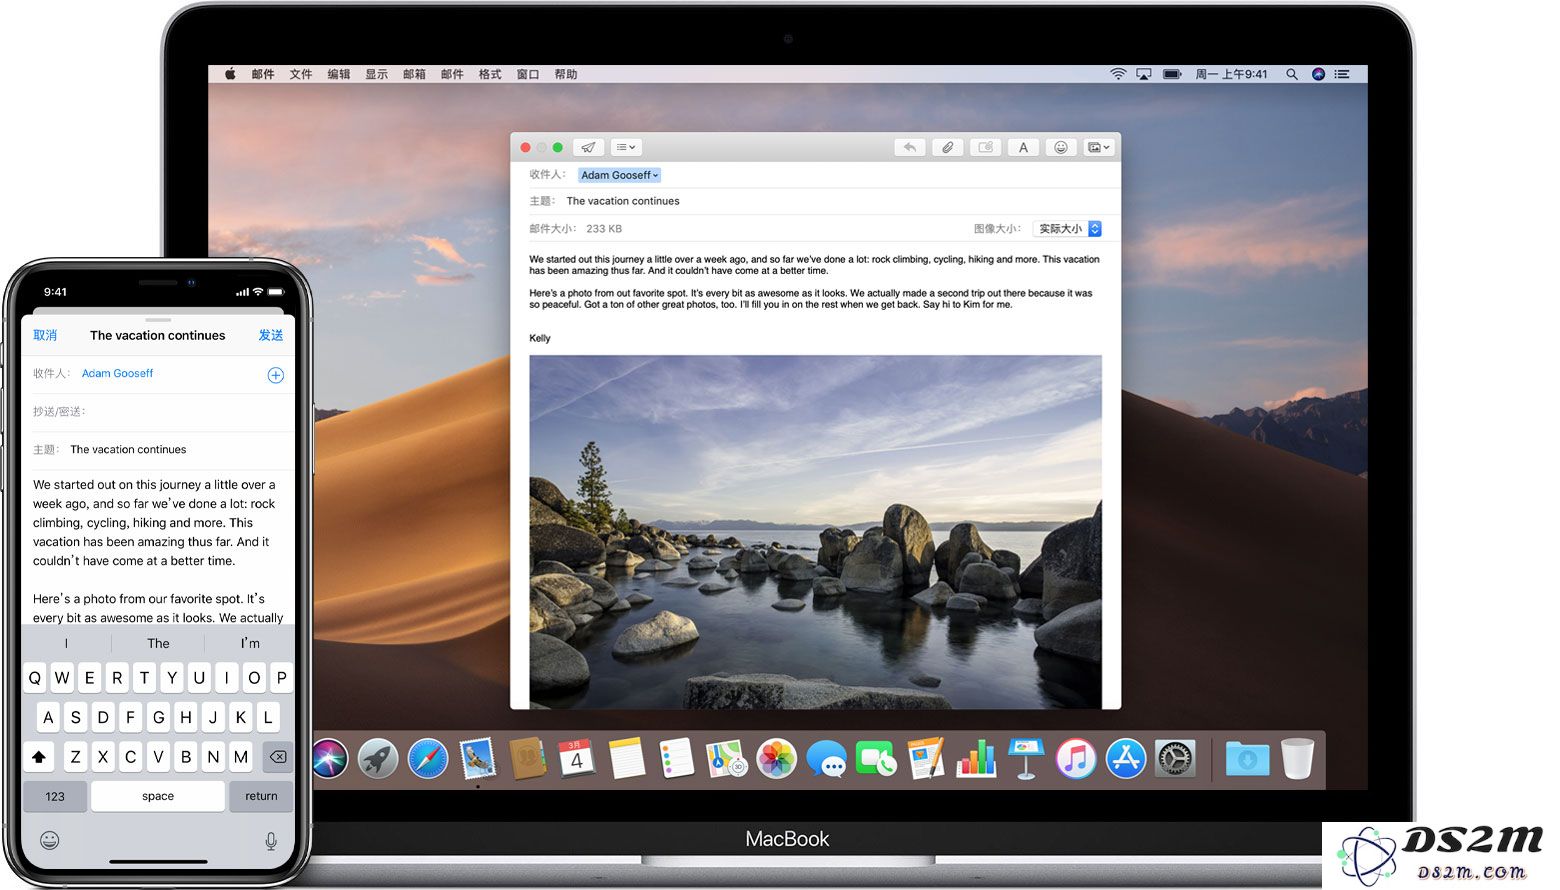Open iTunes music note icon in Dock
The height and width of the screenshot is (890, 1560).
click(x=1076, y=759)
